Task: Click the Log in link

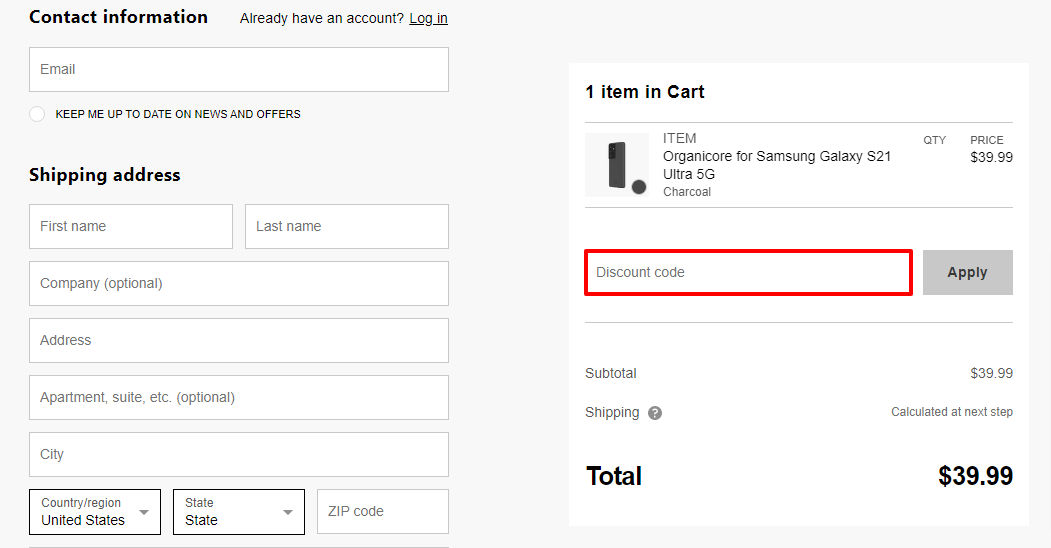Action: coord(428,18)
